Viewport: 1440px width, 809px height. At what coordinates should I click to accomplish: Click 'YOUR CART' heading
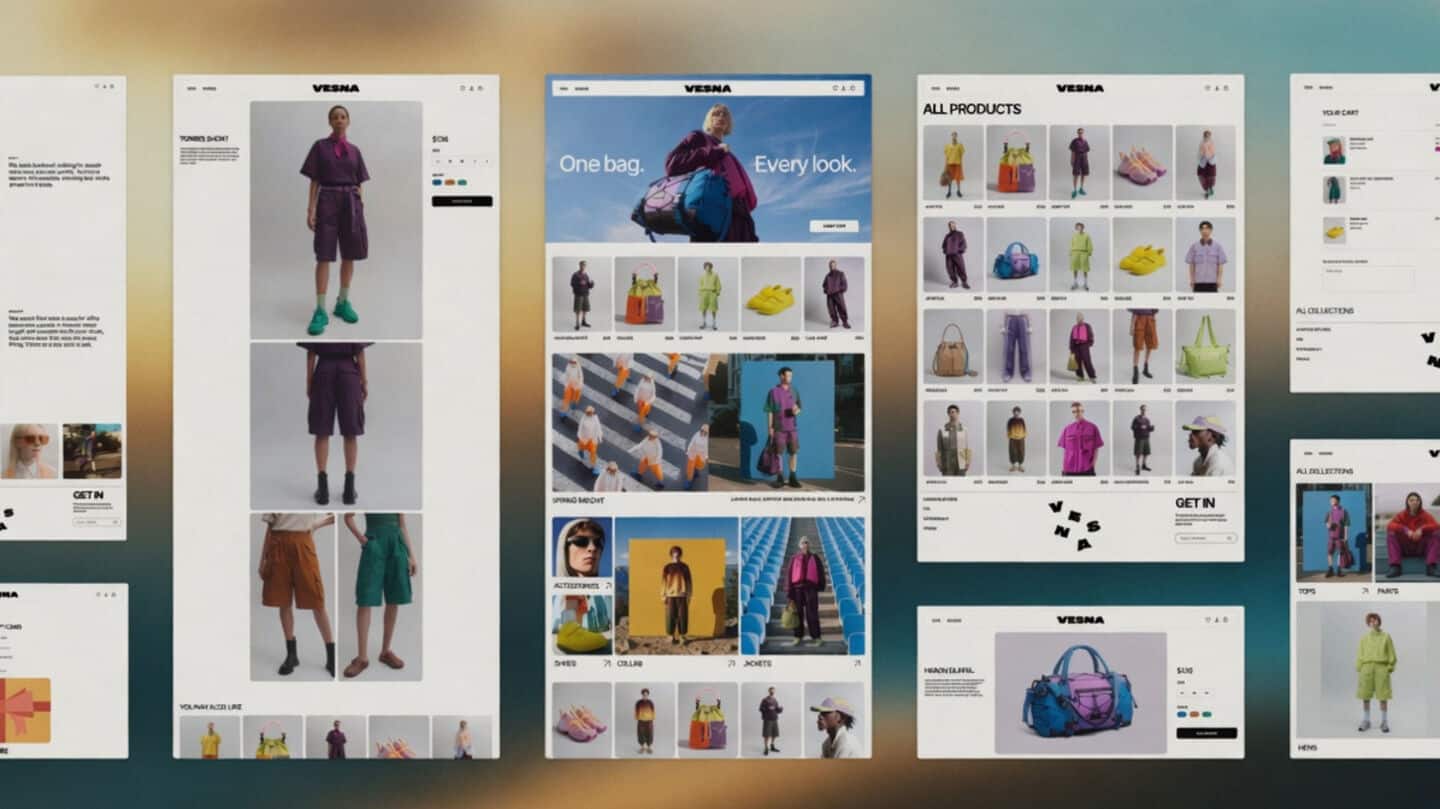(x=1340, y=113)
